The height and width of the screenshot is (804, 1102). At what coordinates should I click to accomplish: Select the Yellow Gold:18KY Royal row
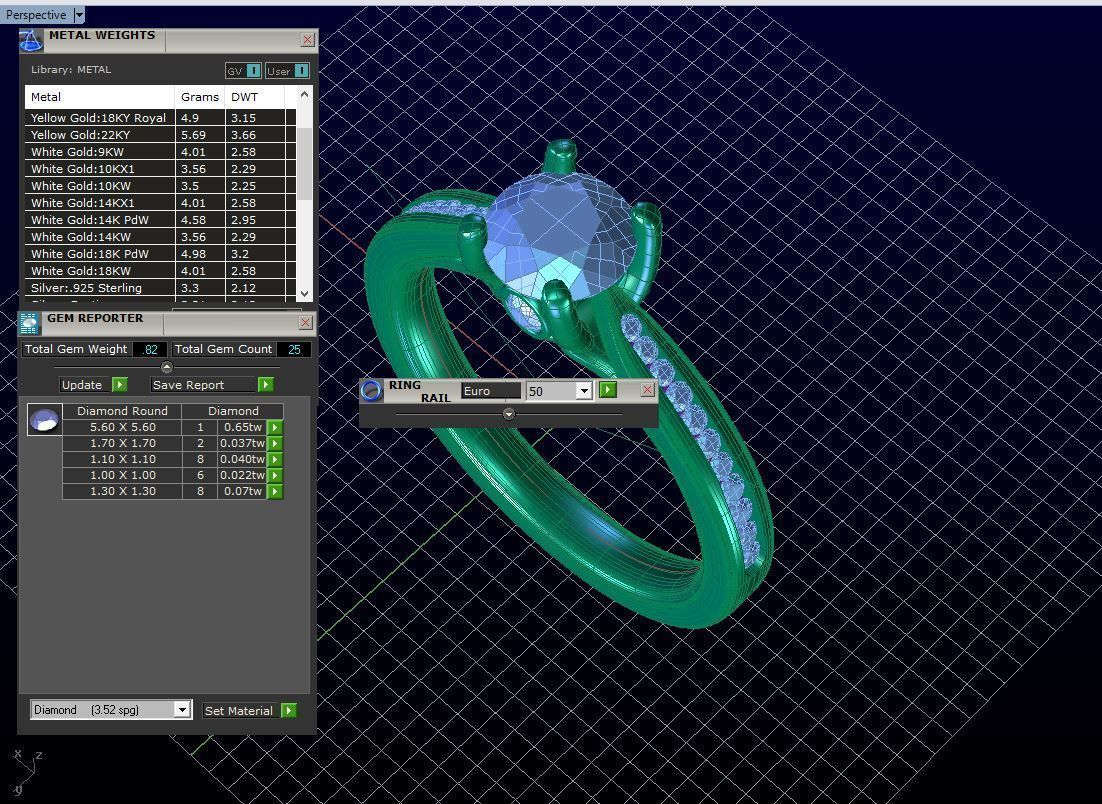pyautogui.click(x=160, y=118)
